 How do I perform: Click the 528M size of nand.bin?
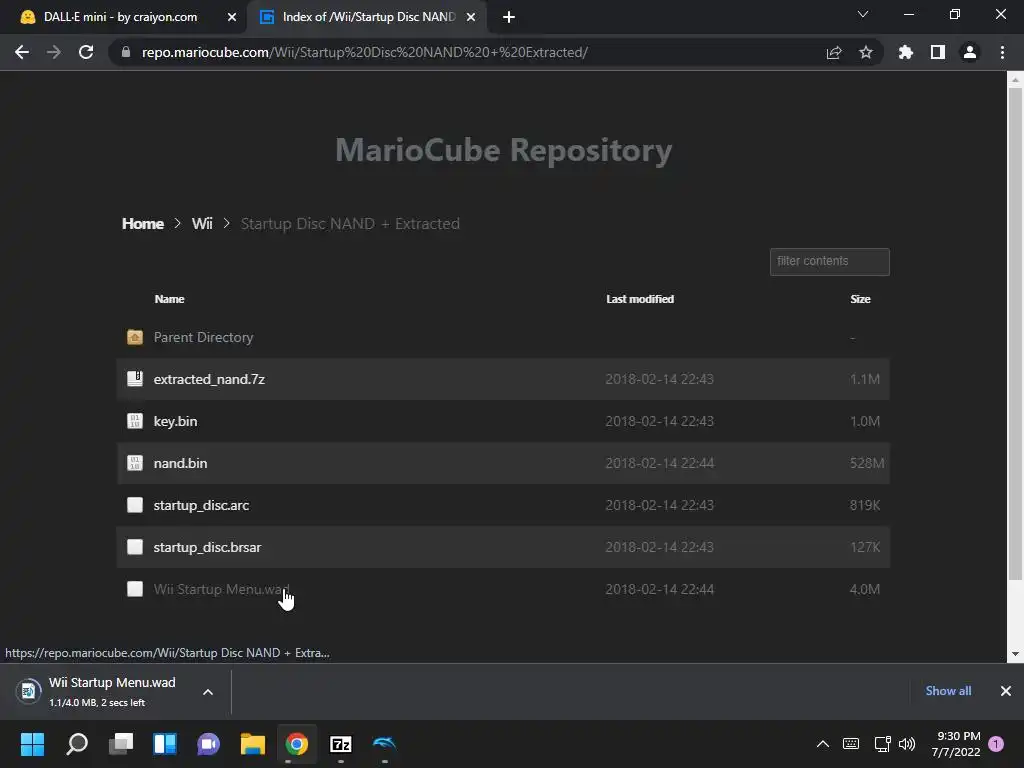[867, 463]
